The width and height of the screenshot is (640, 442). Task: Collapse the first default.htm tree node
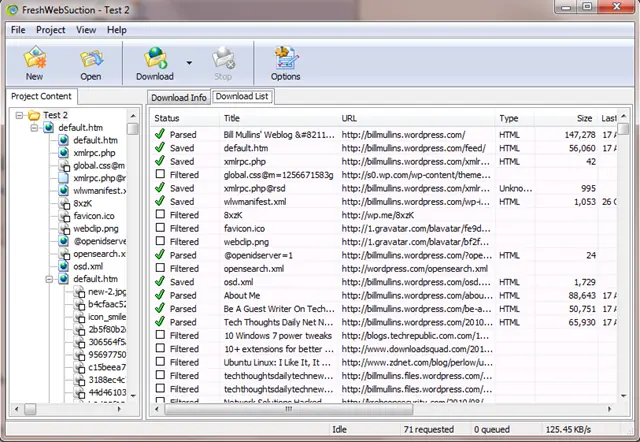pos(34,129)
